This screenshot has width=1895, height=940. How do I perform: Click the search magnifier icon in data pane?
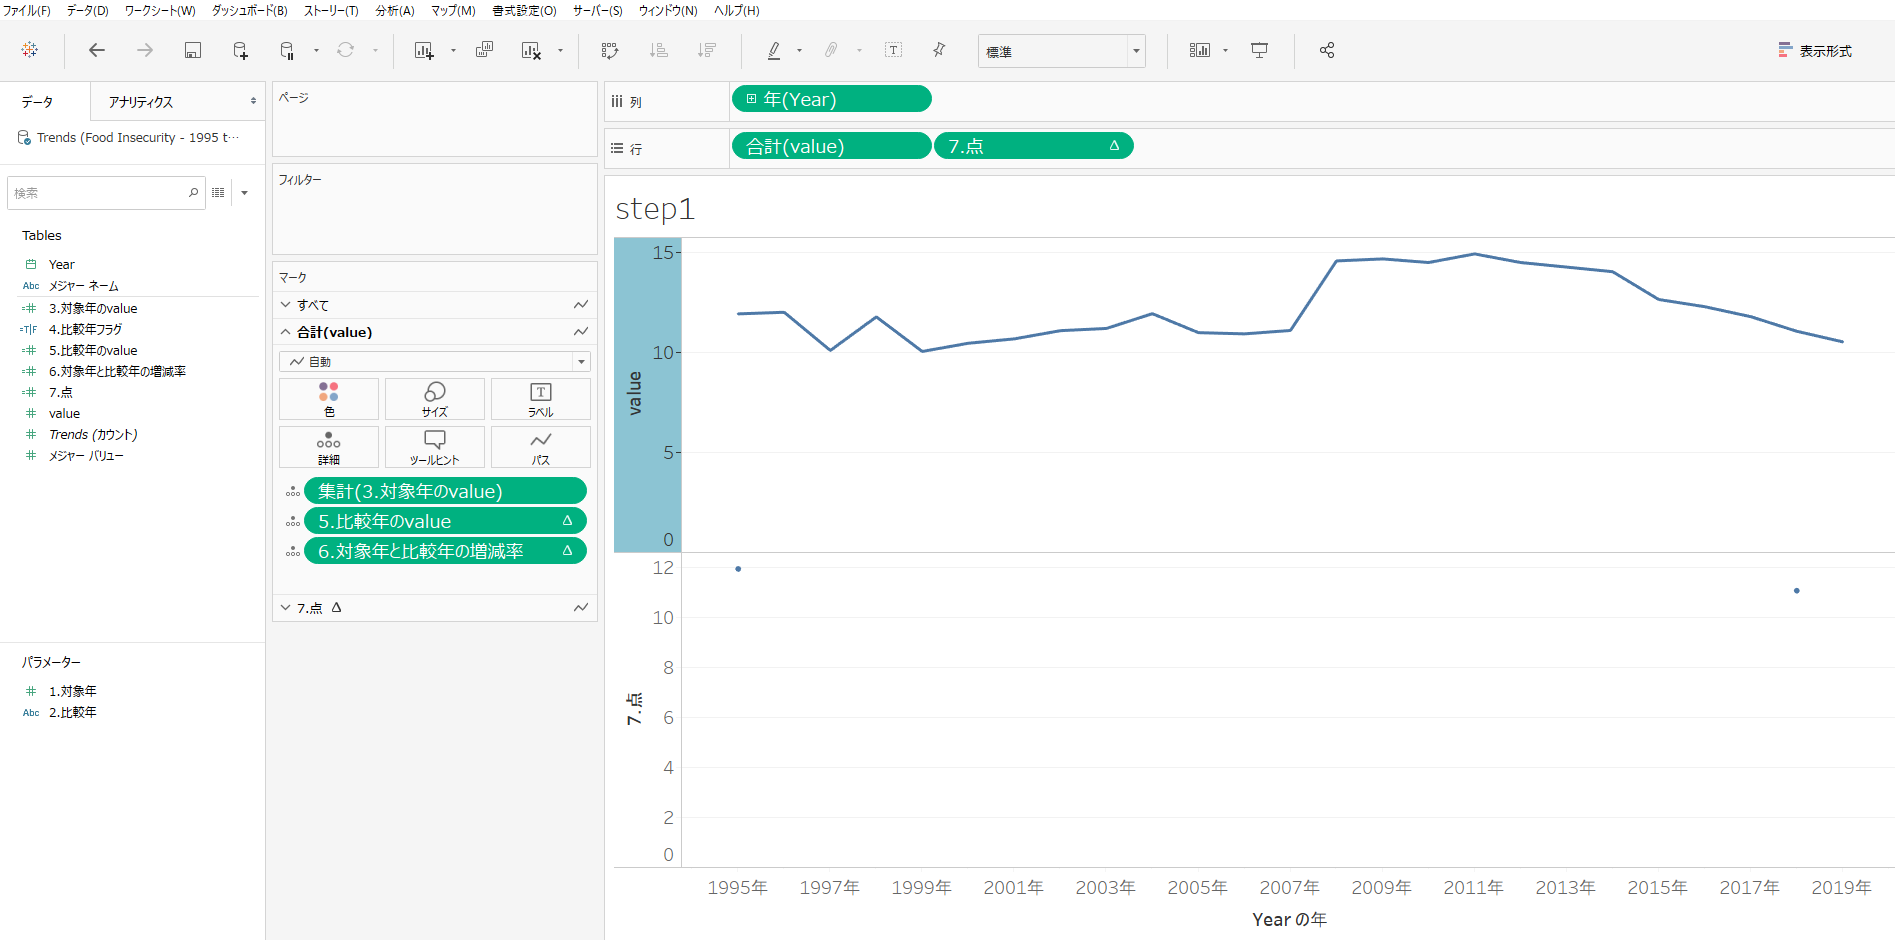tap(193, 192)
